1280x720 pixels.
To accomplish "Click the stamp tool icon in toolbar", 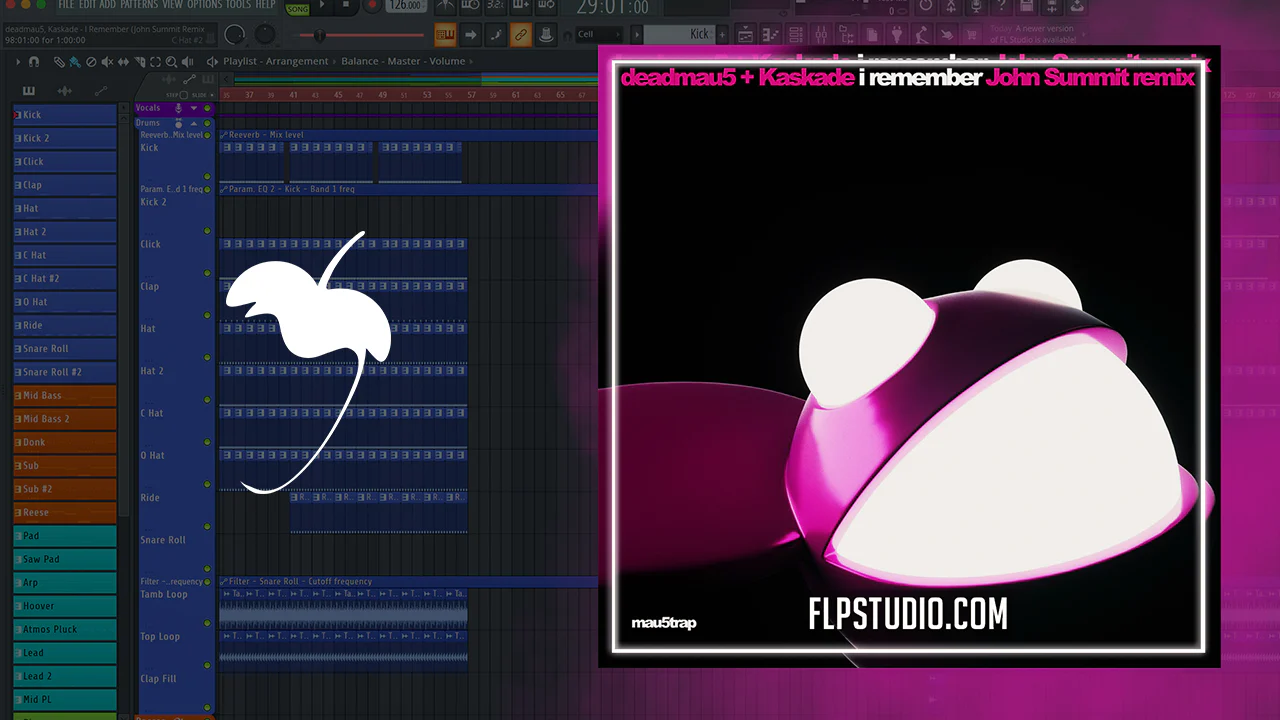I will click(546, 36).
